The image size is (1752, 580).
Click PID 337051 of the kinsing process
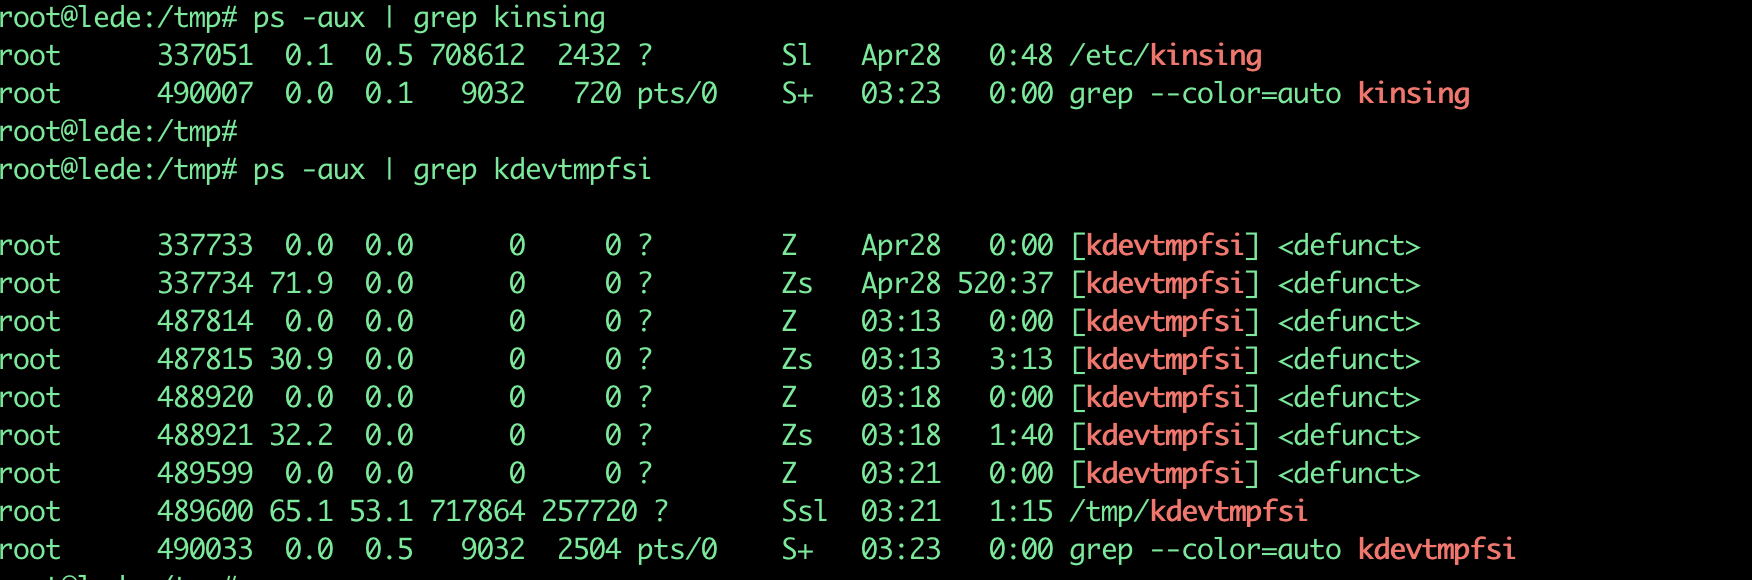(x=205, y=56)
